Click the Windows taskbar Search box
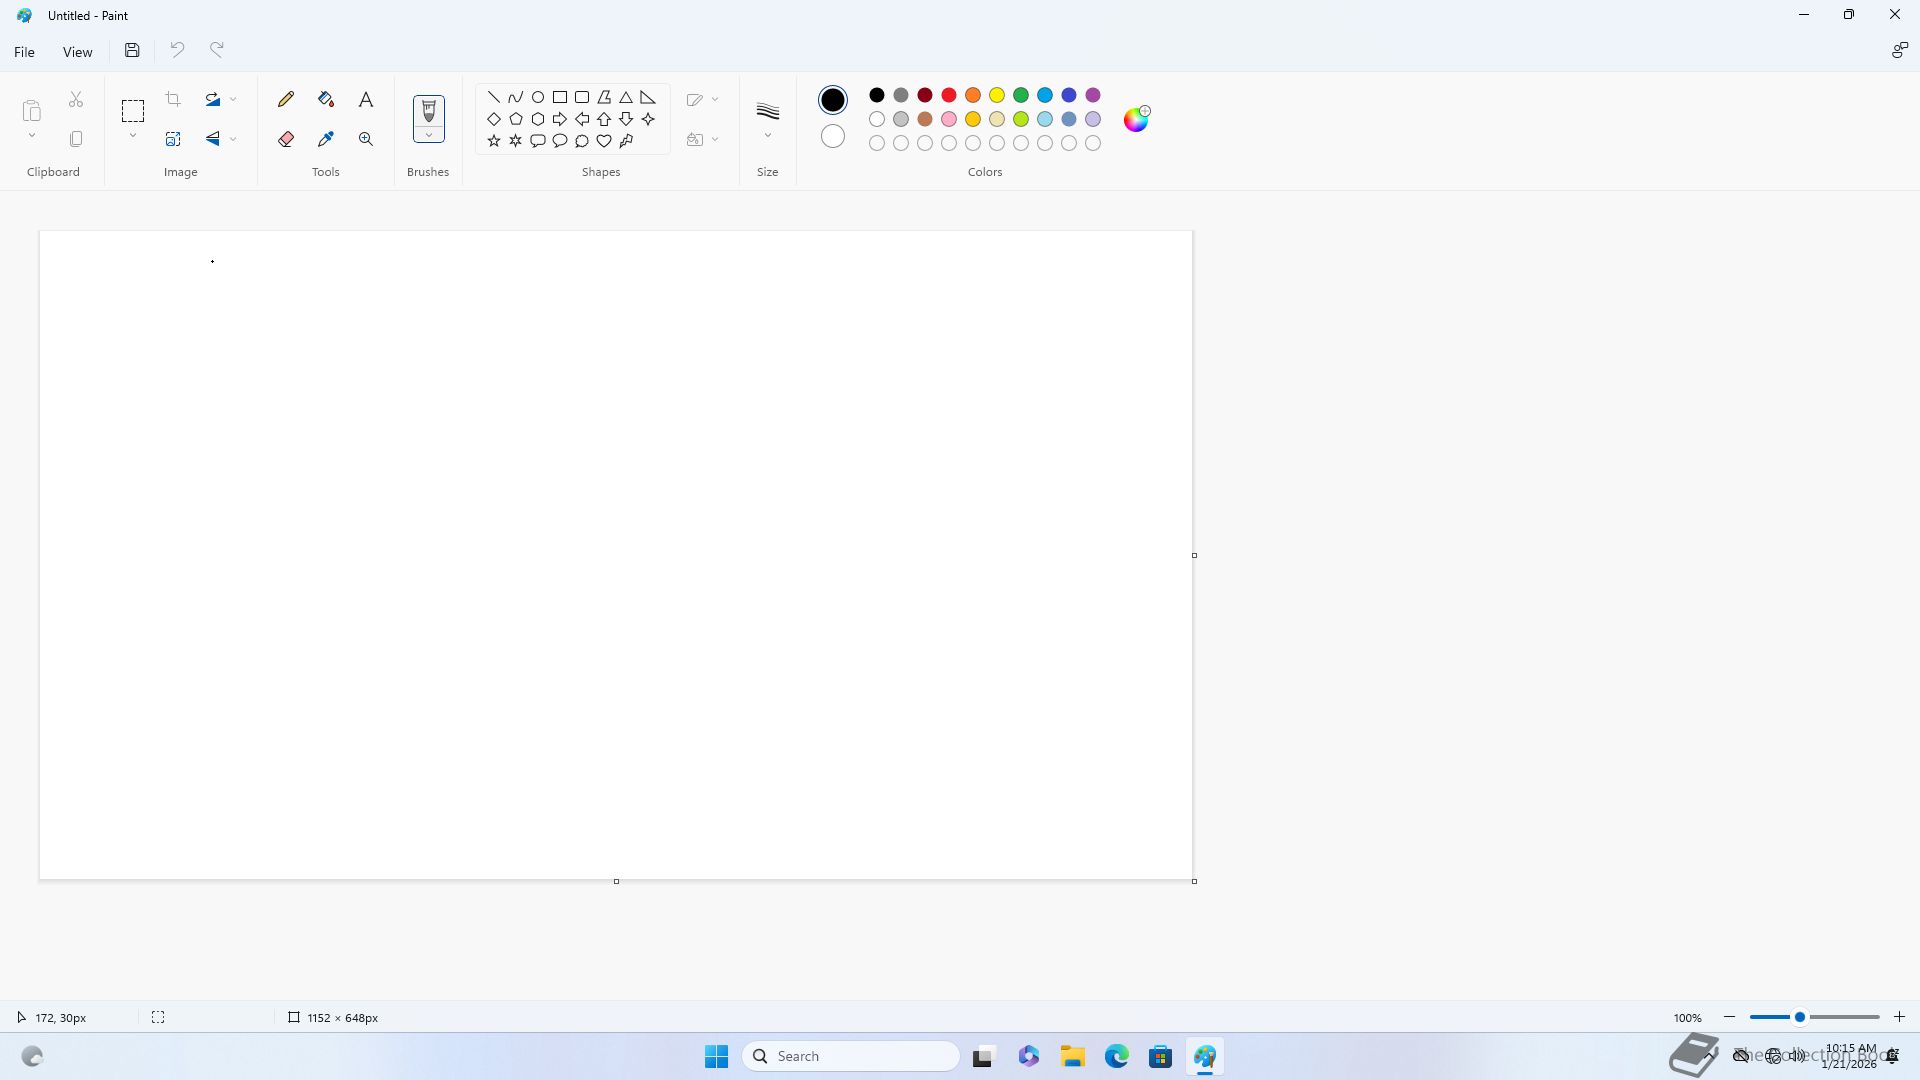Image resolution: width=1920 pixels, height=1080 pixels. (851, 1056)
